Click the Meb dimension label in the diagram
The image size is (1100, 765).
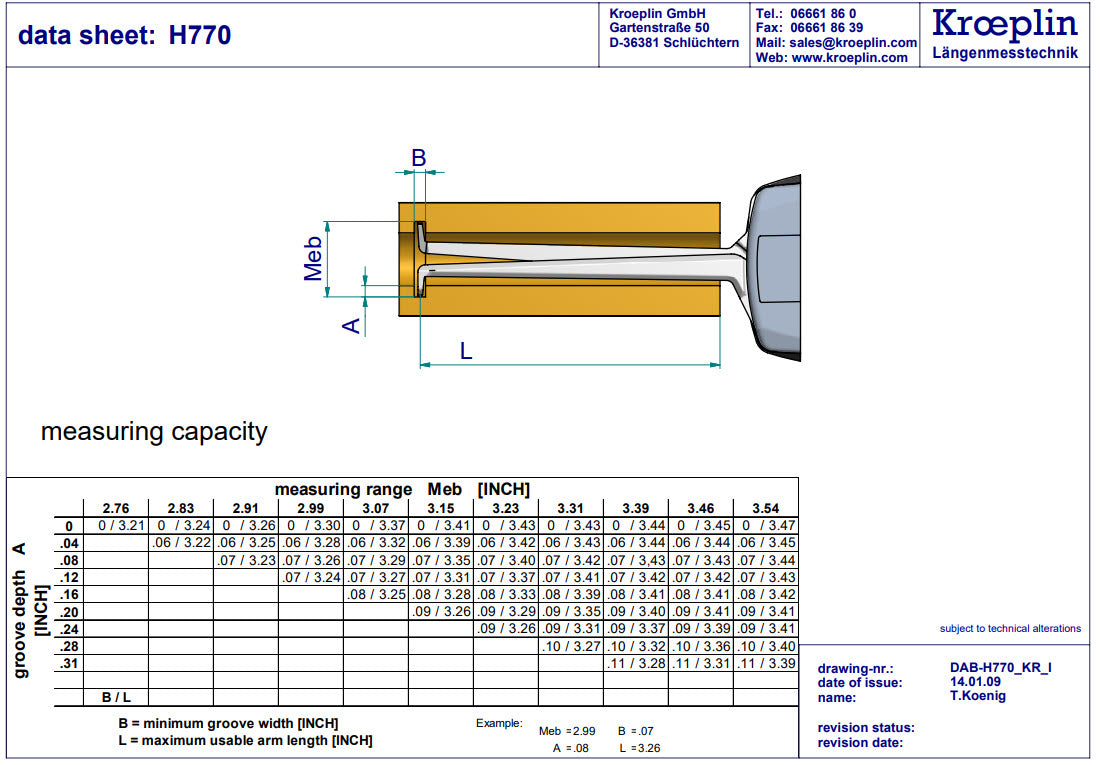point(314,258)
